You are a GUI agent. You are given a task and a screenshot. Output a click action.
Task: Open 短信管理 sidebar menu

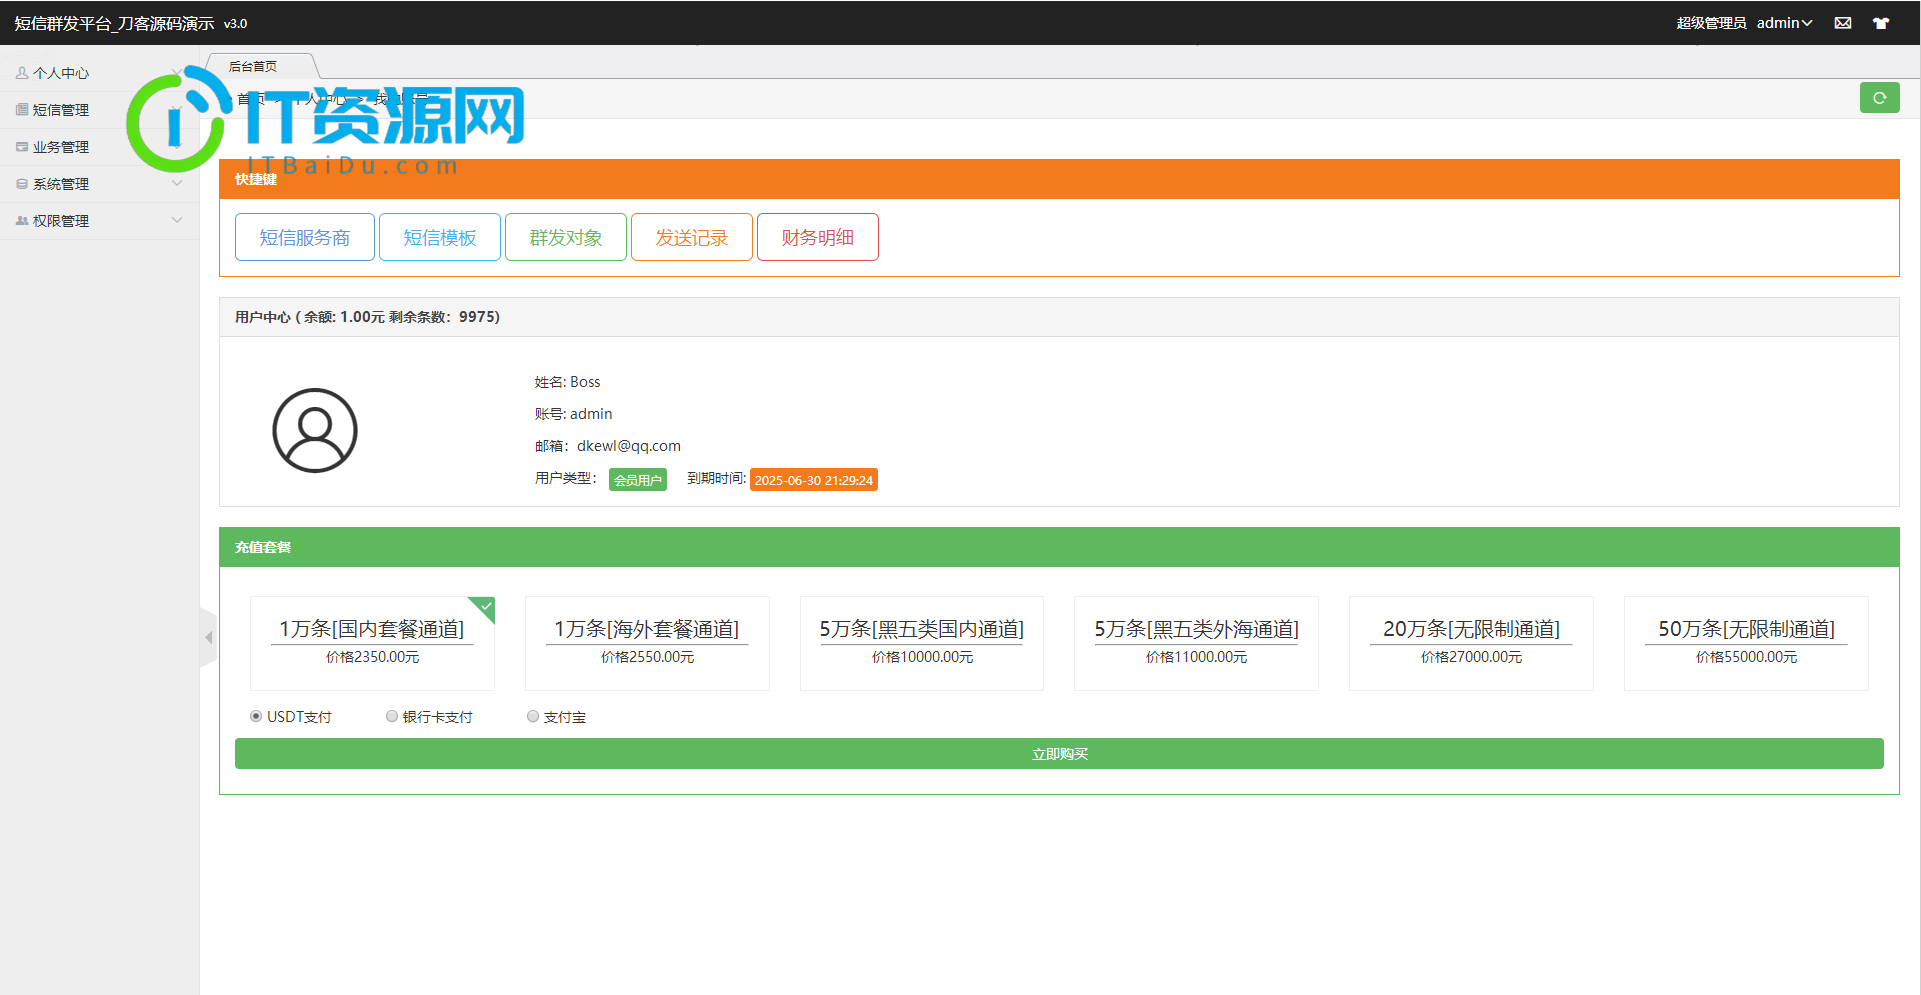(x=100, y=110)
